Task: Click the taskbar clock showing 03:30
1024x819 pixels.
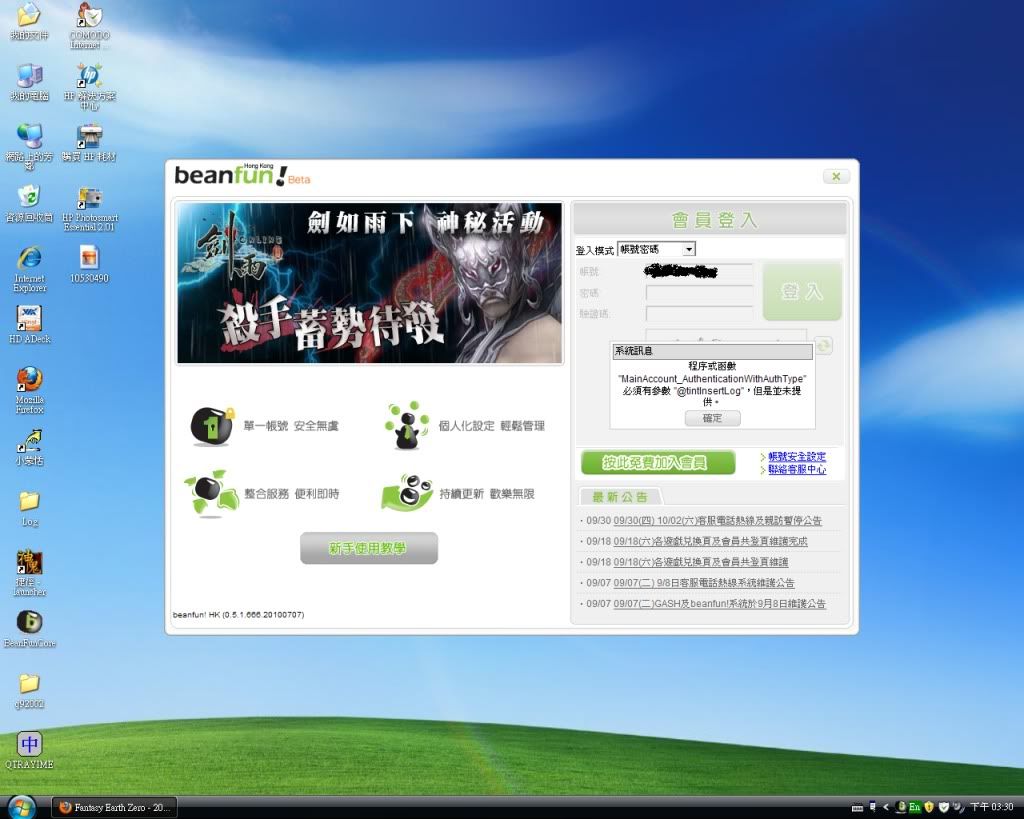Action: click(x=991, y=807)
